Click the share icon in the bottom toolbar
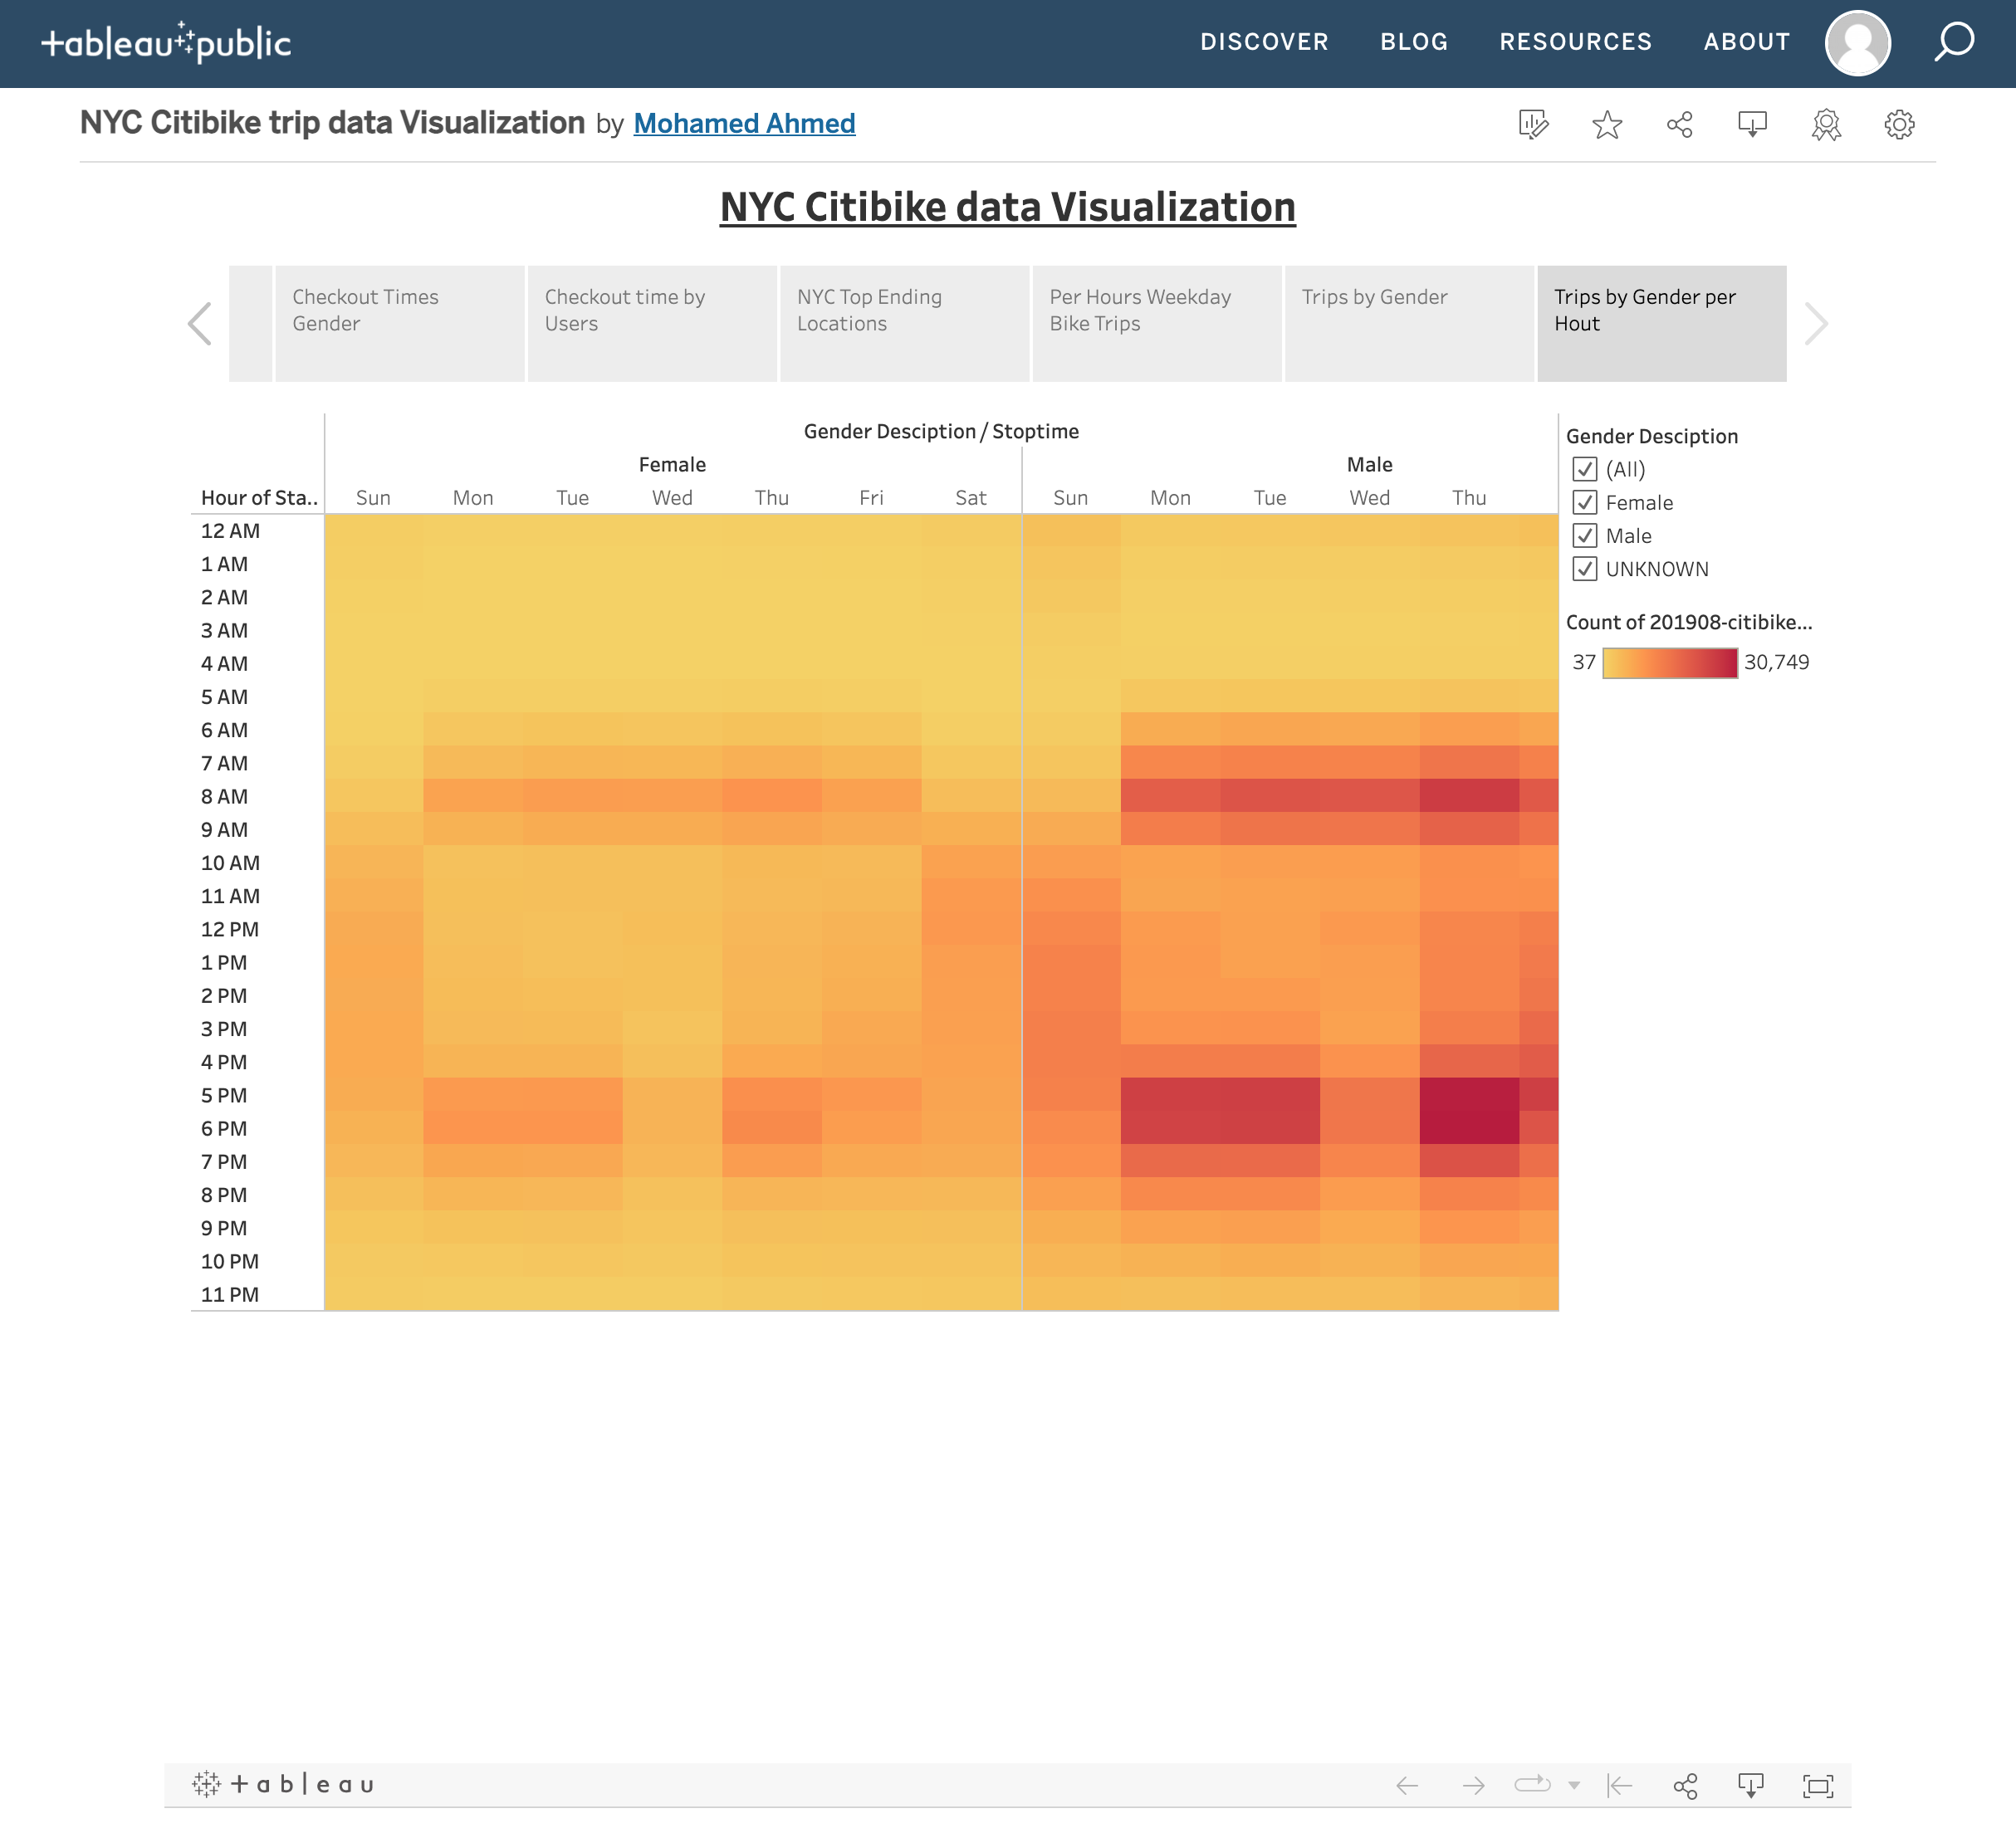Image resolution: width=2016 pixels, height=1838 pixels. pos(1685,1785)
